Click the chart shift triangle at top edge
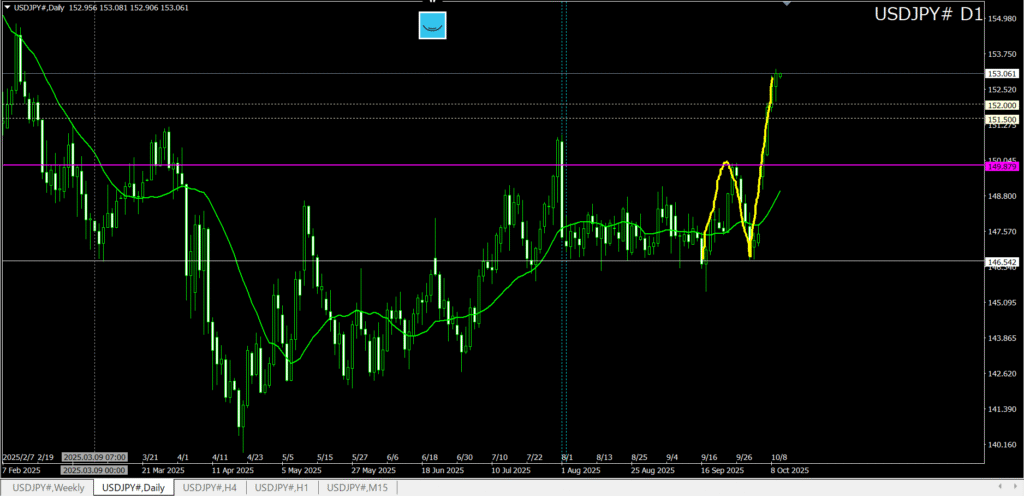 [x=787, y=4]
